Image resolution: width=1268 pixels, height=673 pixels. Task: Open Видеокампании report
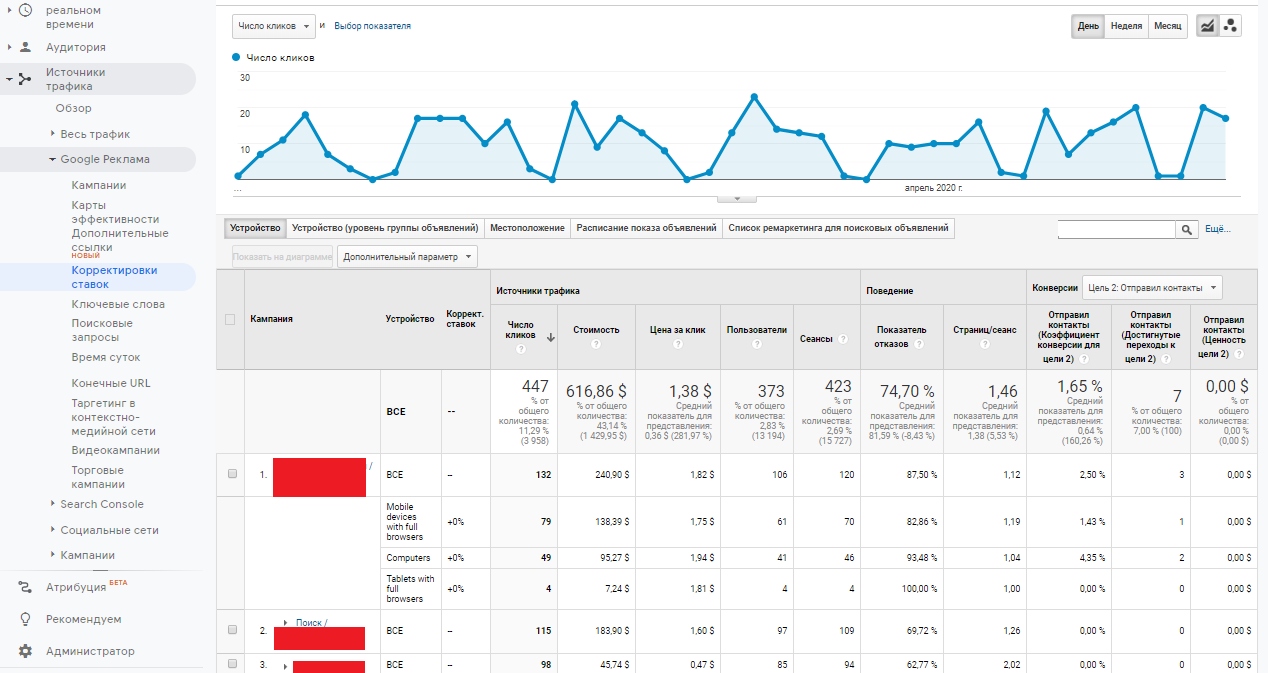[115, 450]
